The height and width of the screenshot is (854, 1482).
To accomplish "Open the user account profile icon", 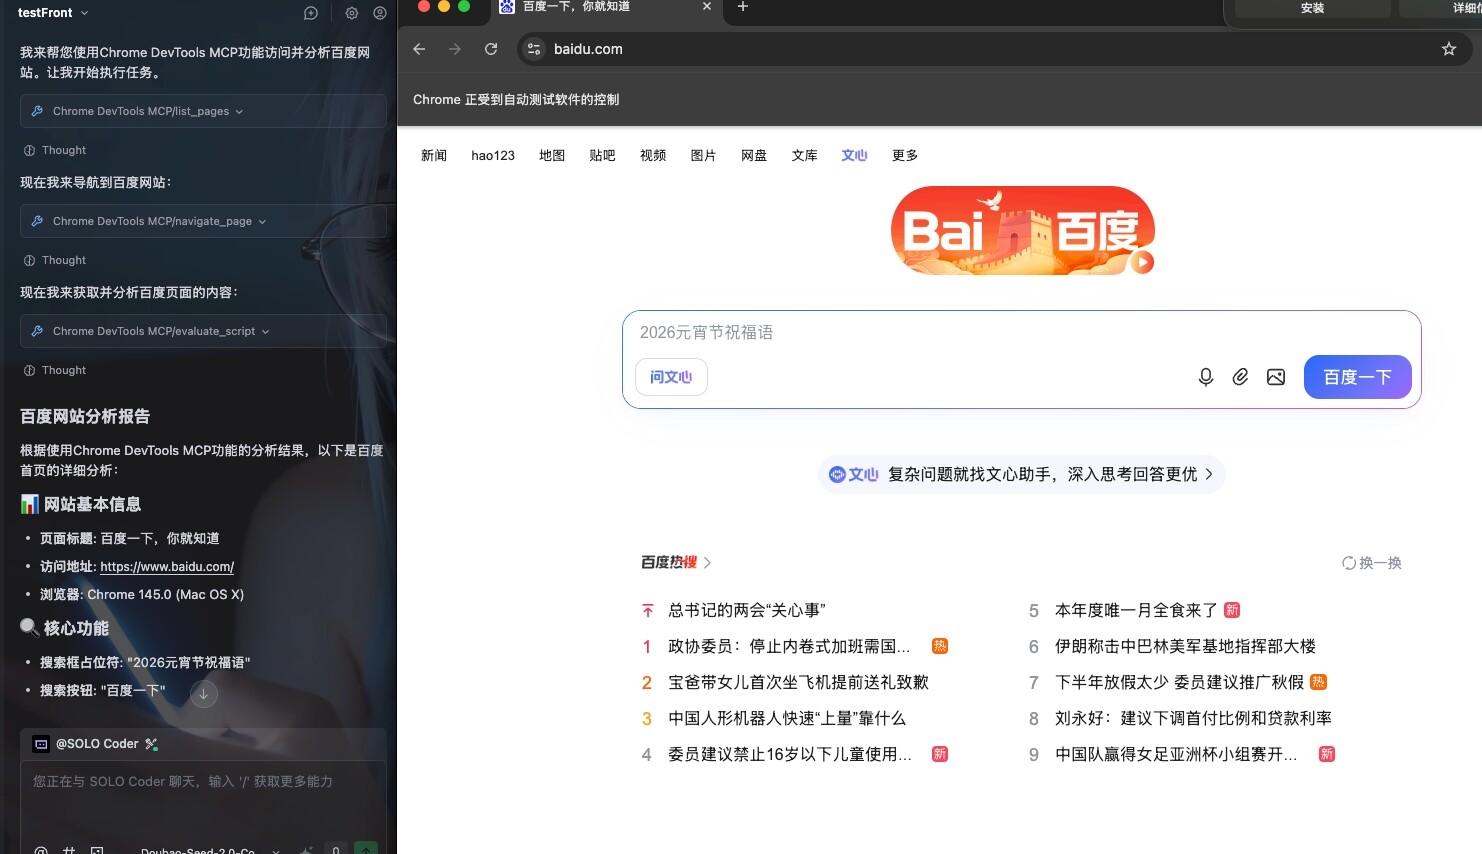I will [x=380, y=13].
